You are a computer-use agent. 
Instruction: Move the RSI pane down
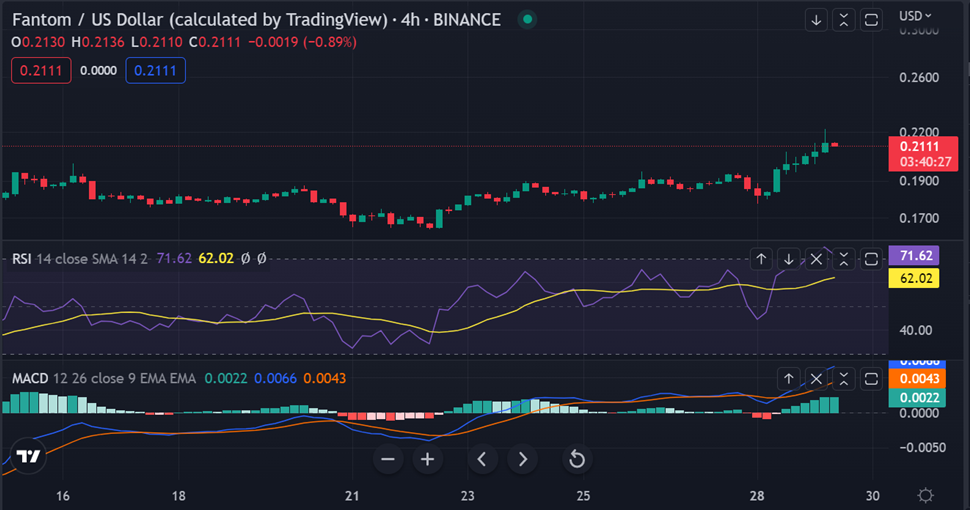pyautogui.click(x=789, y=259)
